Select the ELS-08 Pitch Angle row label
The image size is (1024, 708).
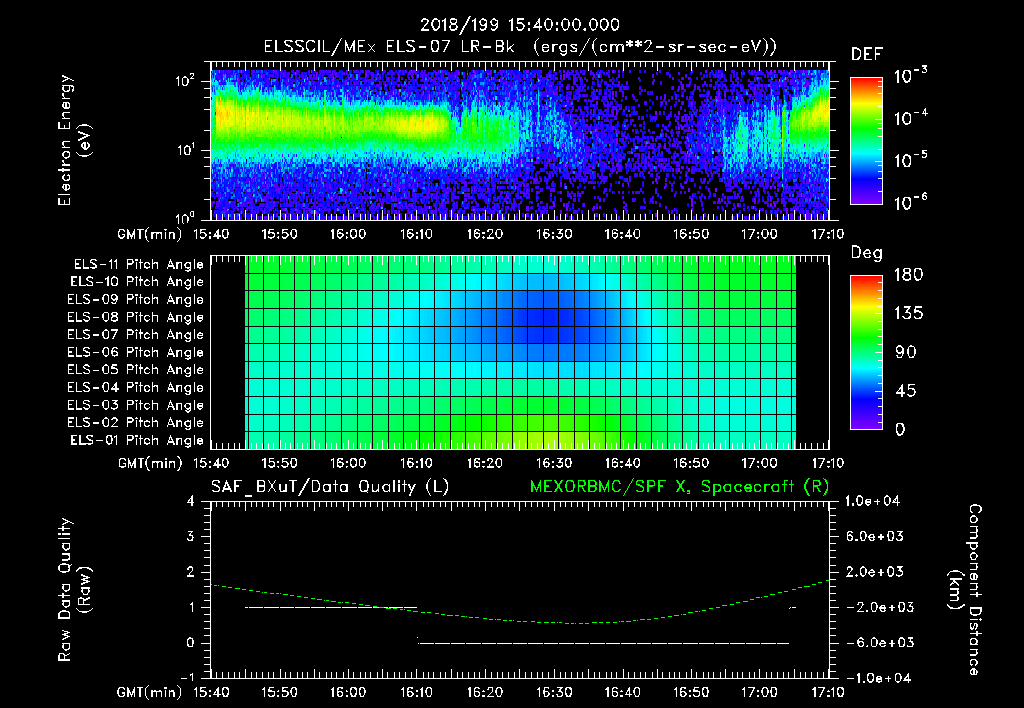(x=135, y=317)
